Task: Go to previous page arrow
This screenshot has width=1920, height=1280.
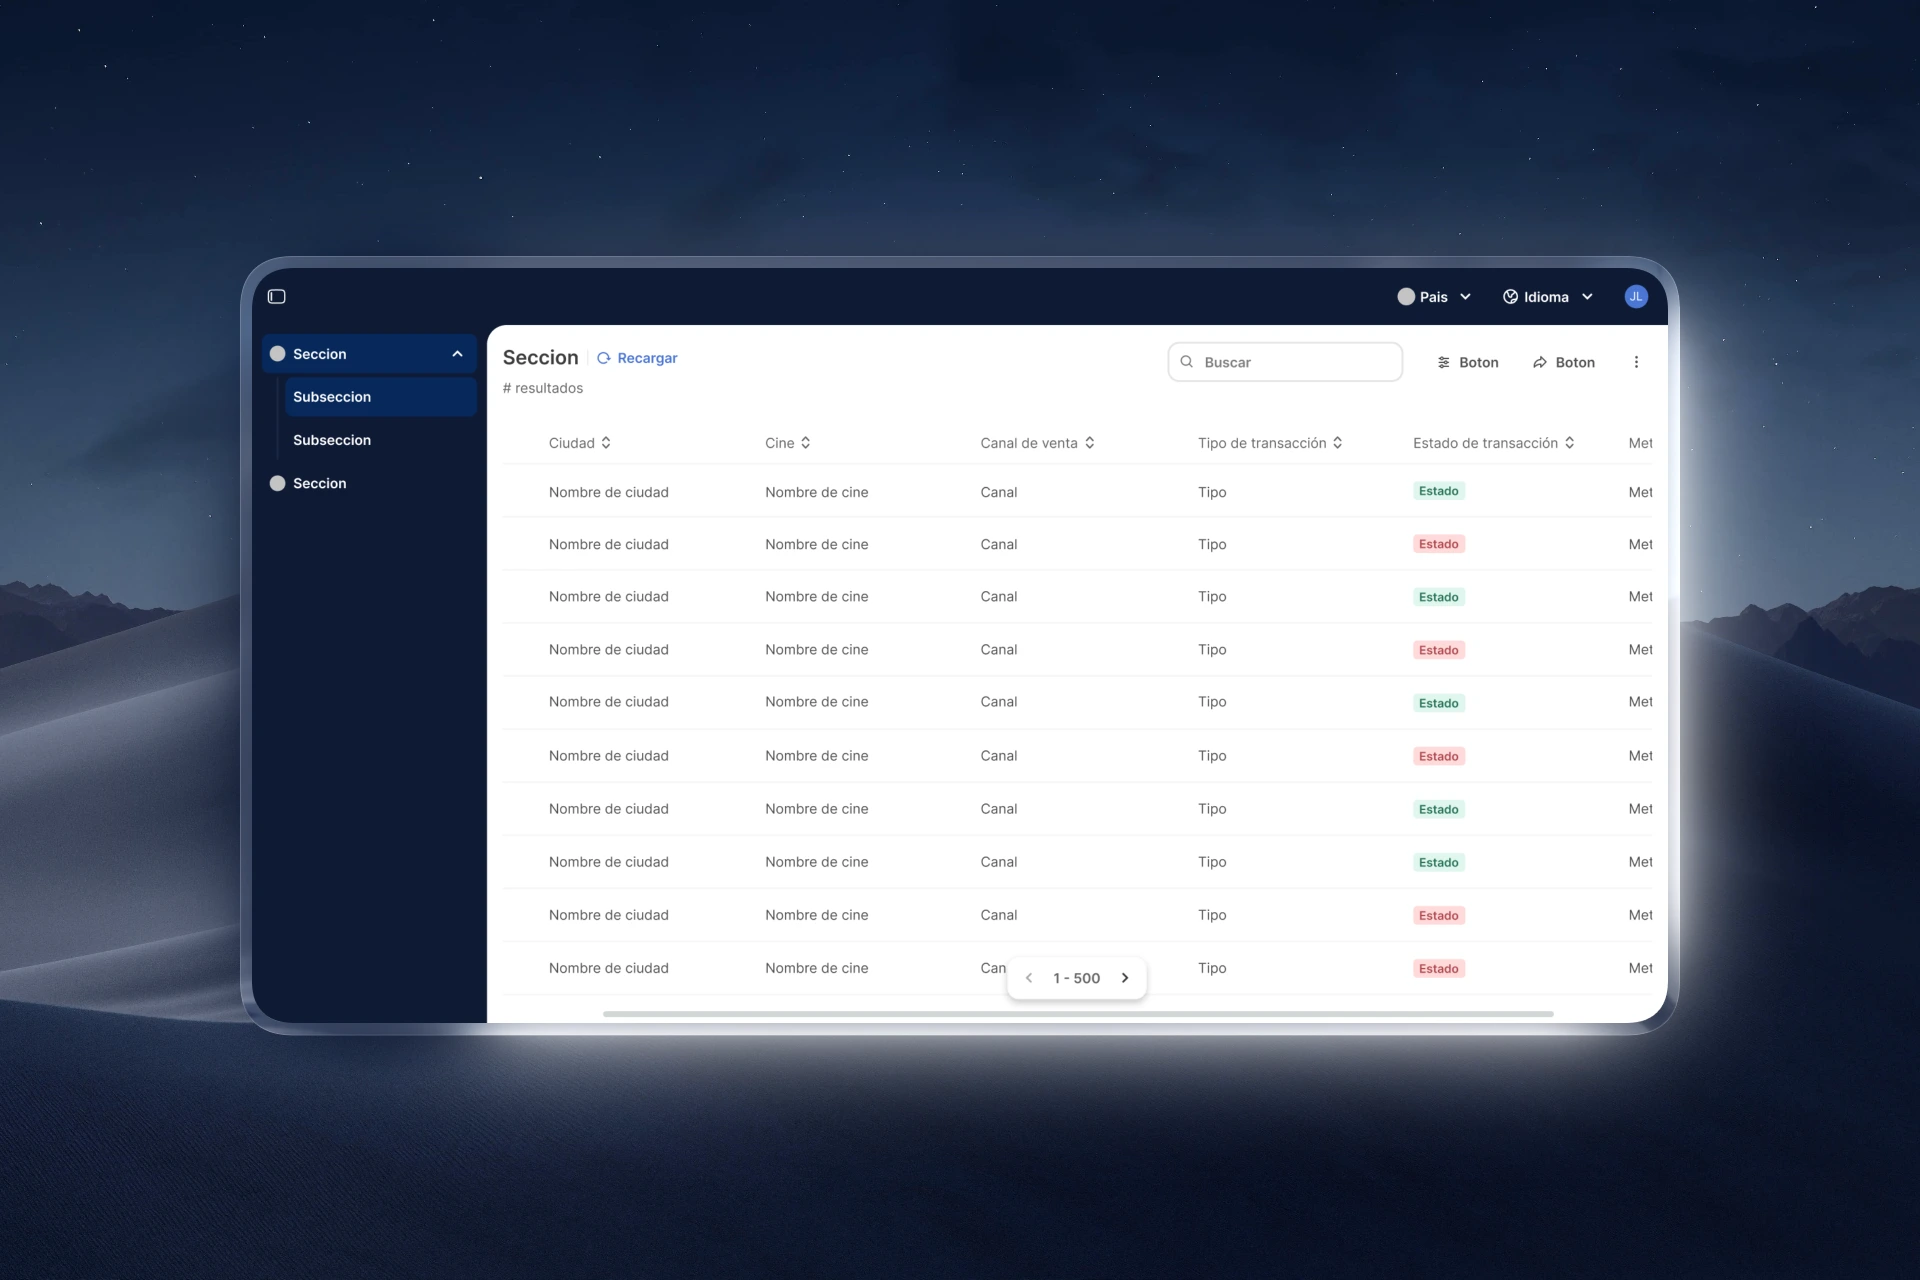Action: [1029, 978]
